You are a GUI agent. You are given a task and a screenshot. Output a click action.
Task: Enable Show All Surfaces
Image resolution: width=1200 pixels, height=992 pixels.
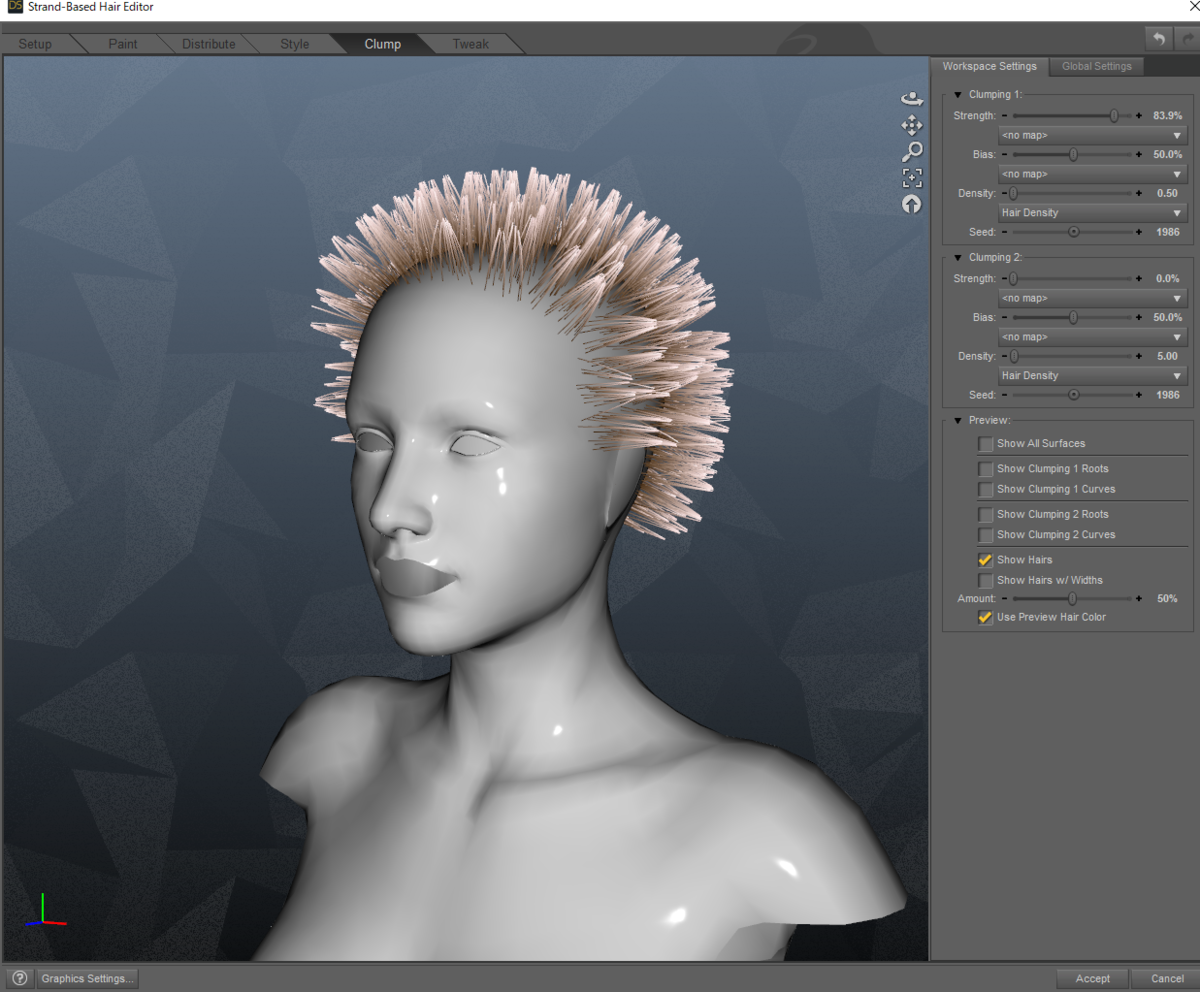985,443
